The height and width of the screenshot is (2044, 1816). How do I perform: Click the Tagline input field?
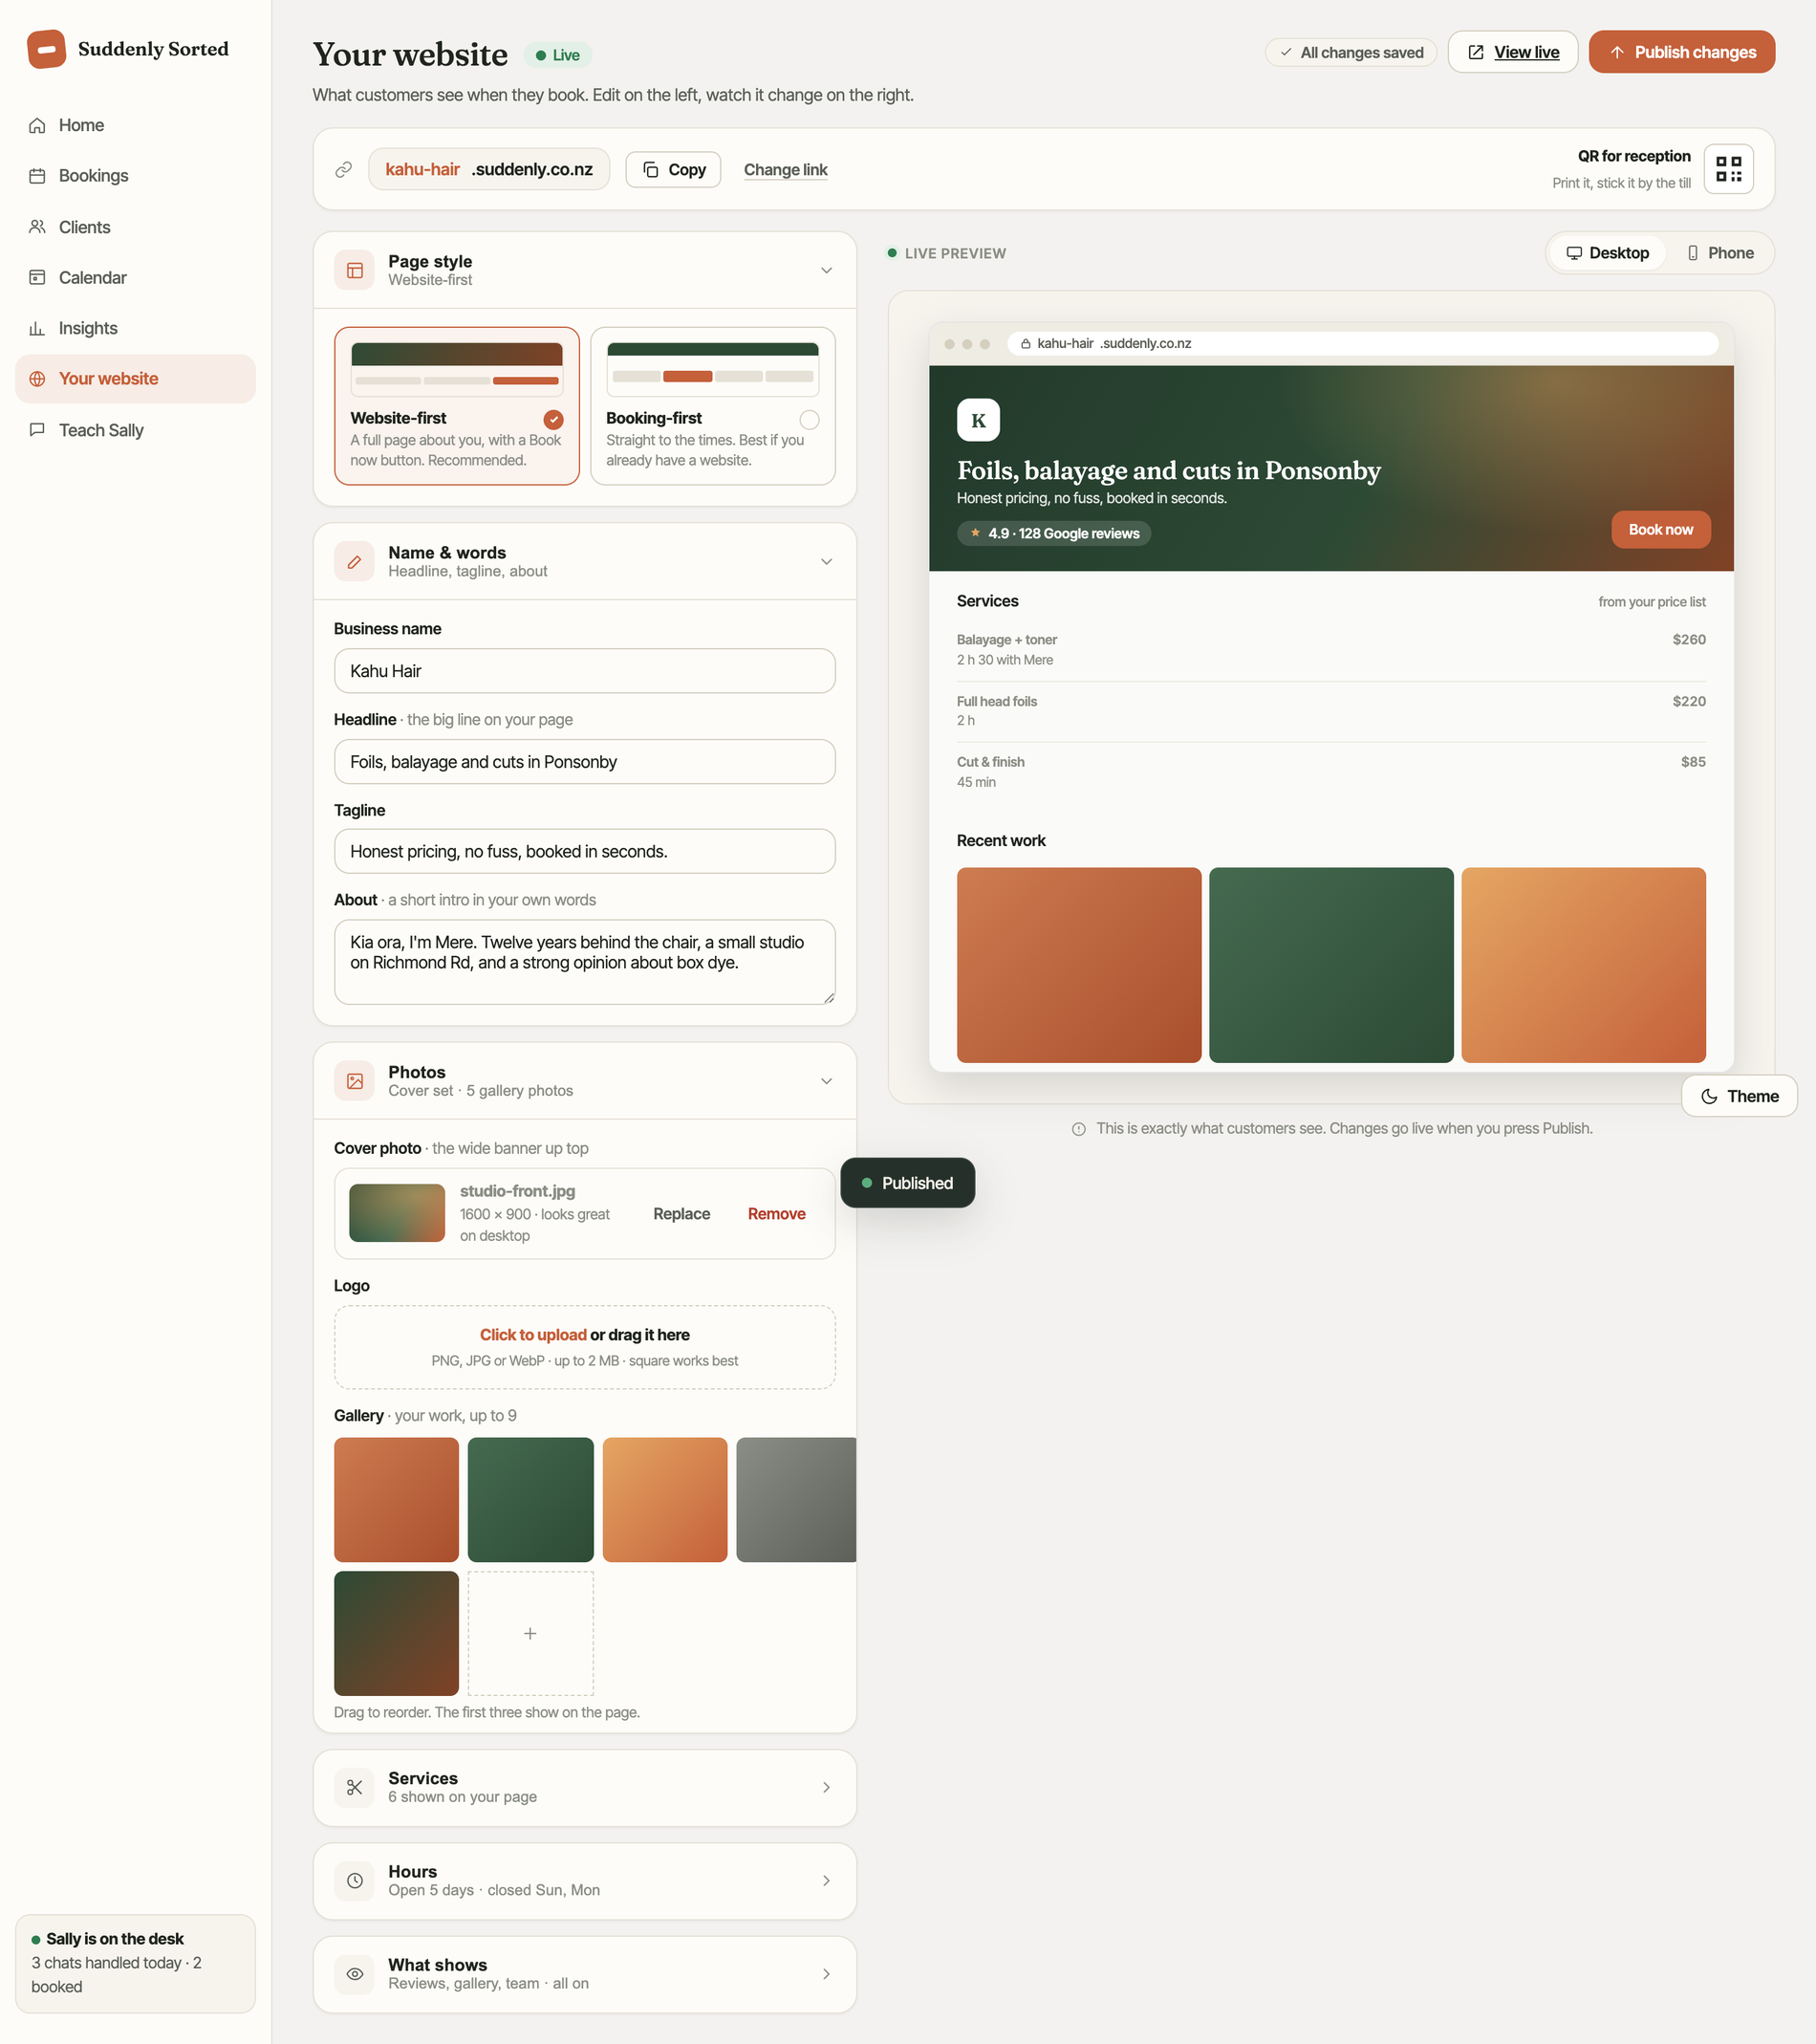(584, 852)
